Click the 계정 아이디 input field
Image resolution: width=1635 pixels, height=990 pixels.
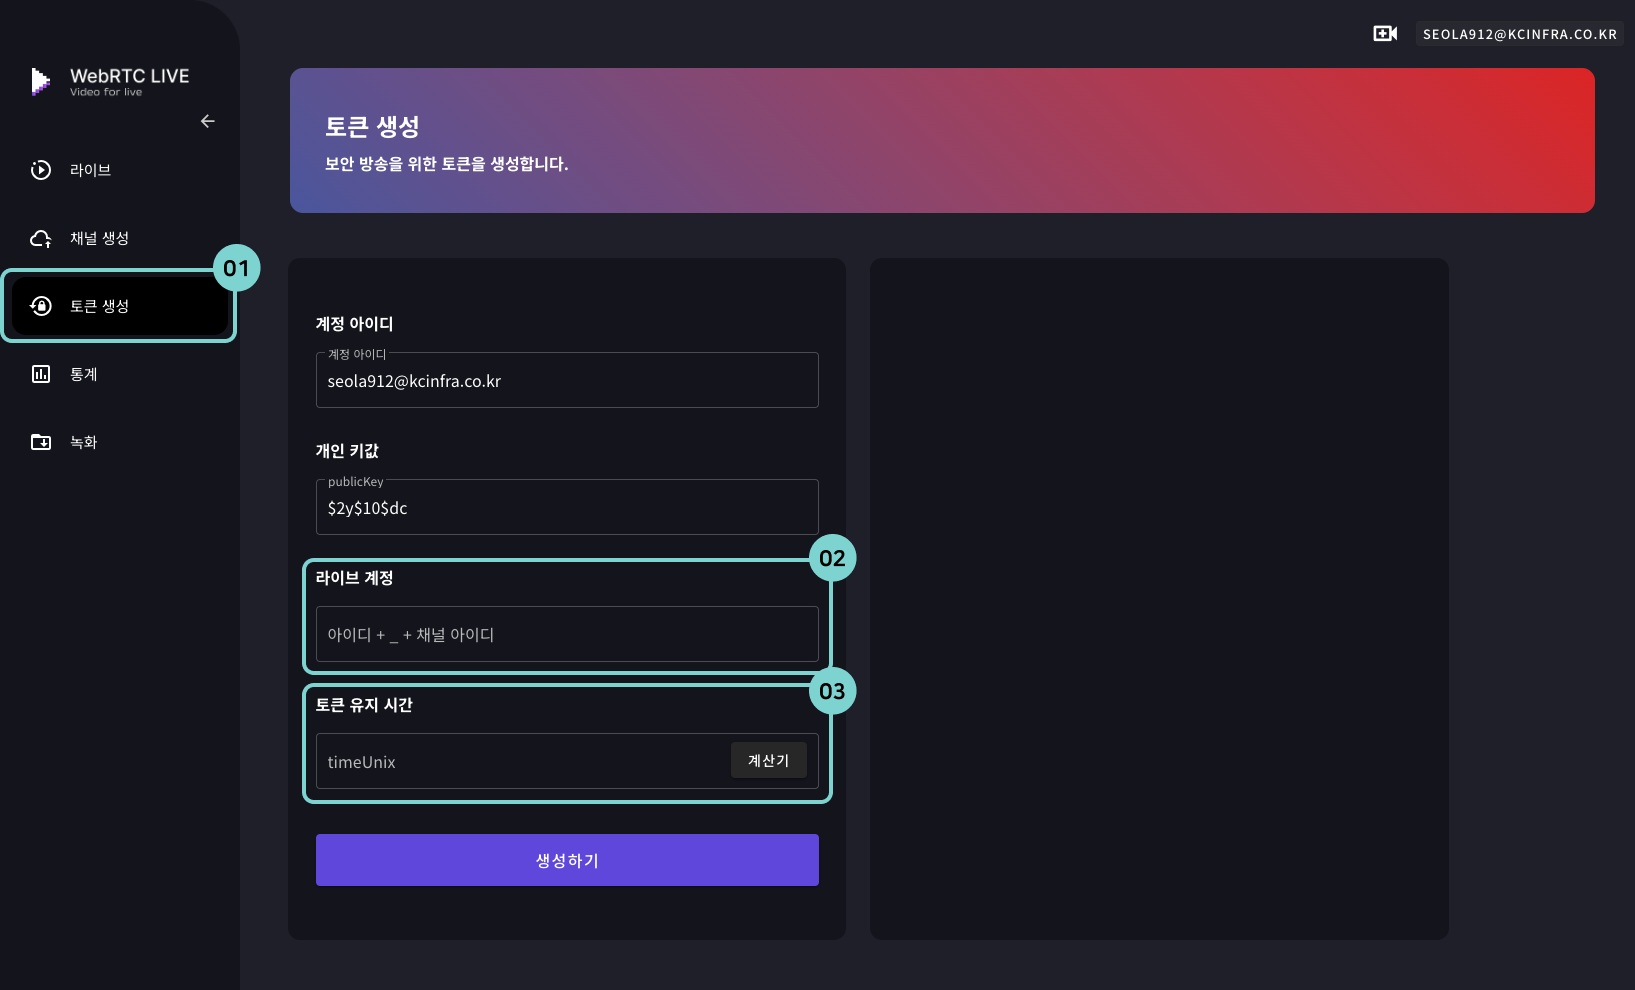coord(567,381)
